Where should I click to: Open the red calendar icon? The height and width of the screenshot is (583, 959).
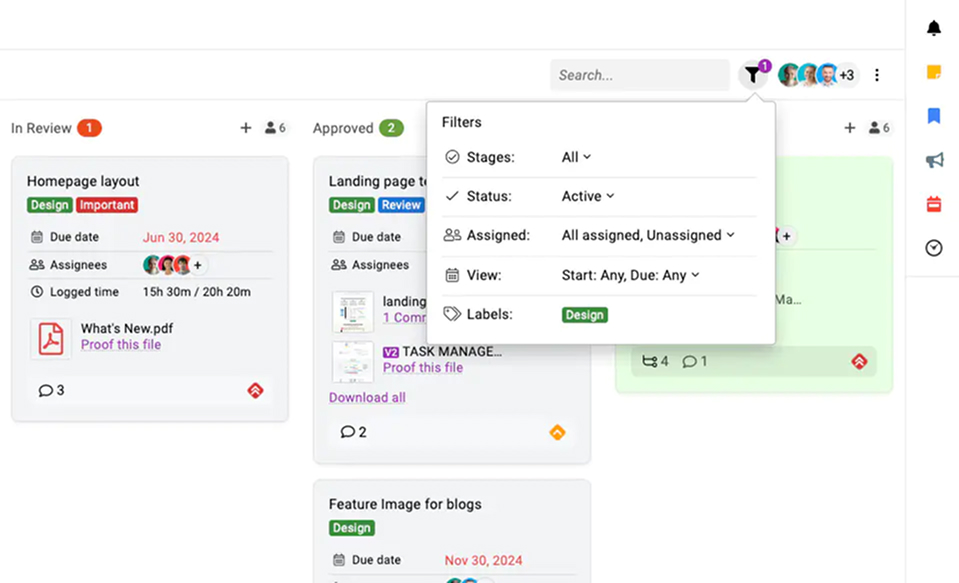pyautogui.click(x=933, y=204)
